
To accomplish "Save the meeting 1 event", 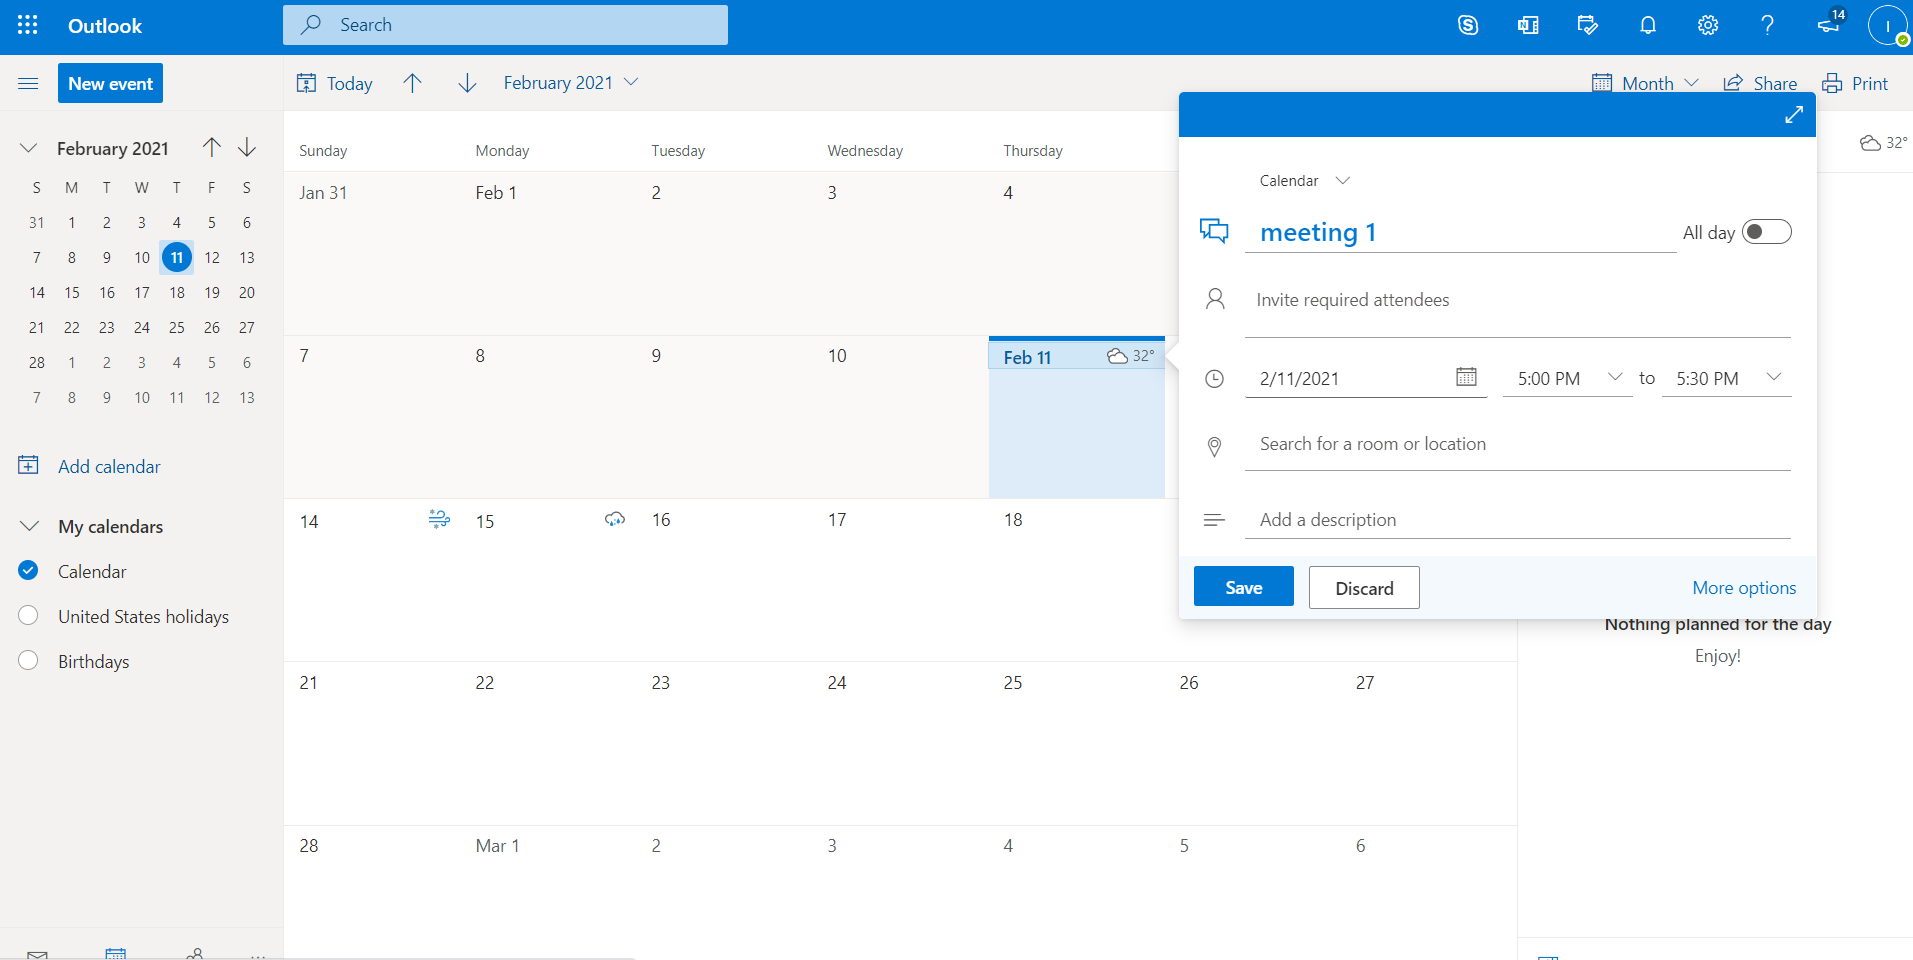I will pyautogui.click(x=1243, y=587).
